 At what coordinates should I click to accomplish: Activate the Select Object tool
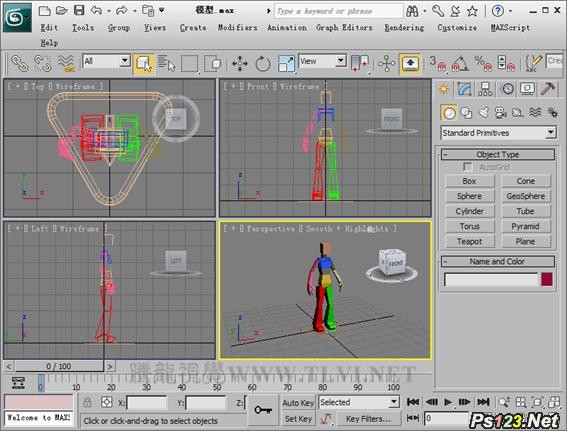(144, 64)
